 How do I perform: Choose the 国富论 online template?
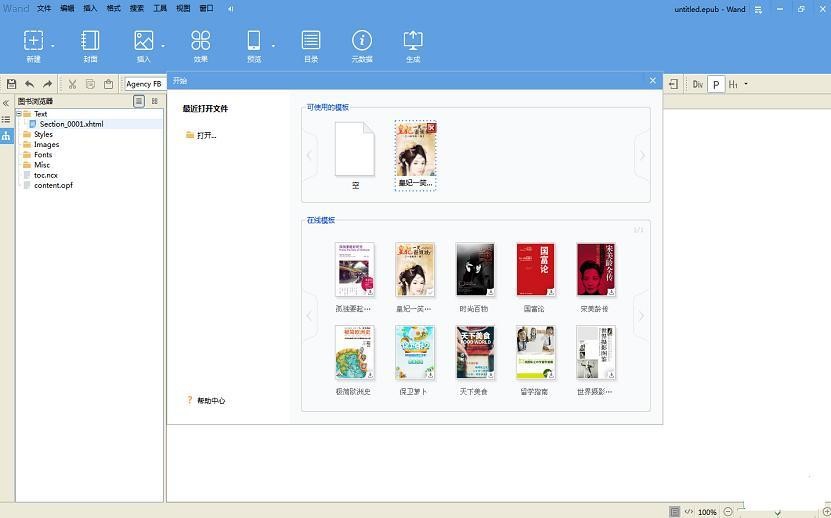(535, 277)
